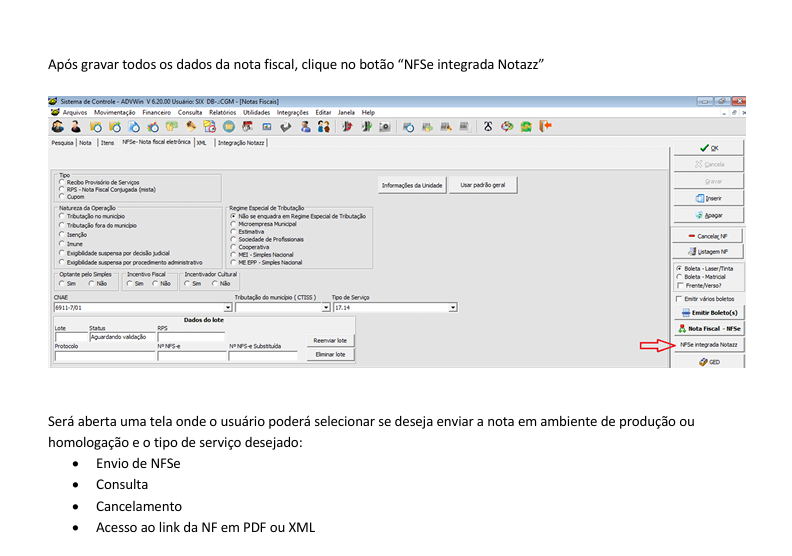The image size is (792, 556).
Task: Click the Eliminar lote button
Action: pyautogui.click(x=330, y=355)
